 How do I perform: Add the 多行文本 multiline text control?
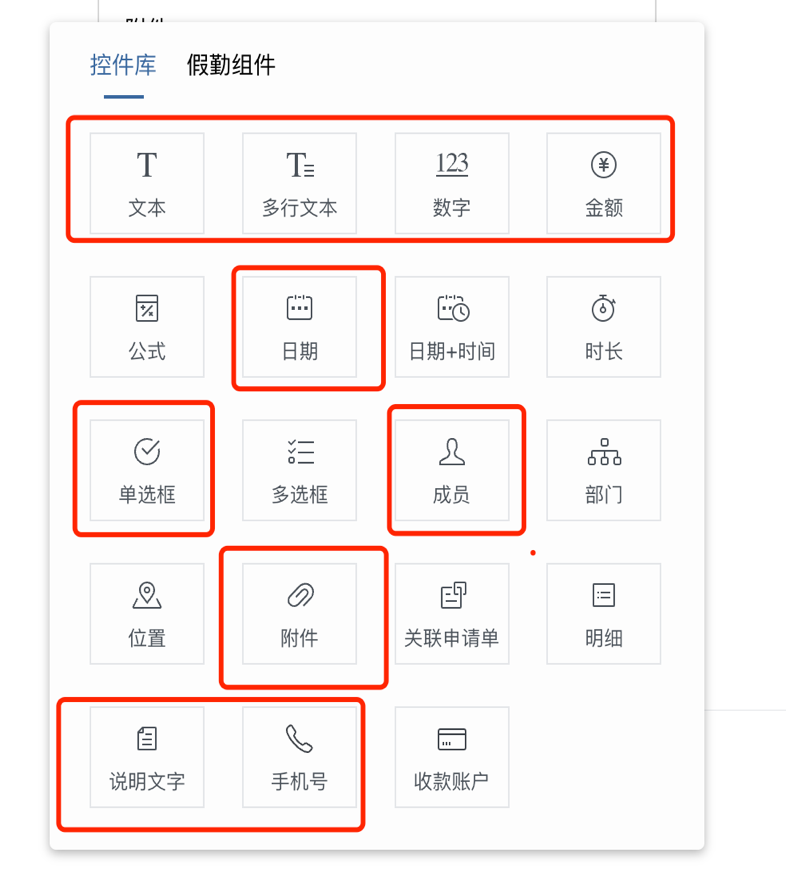point(300,183)
